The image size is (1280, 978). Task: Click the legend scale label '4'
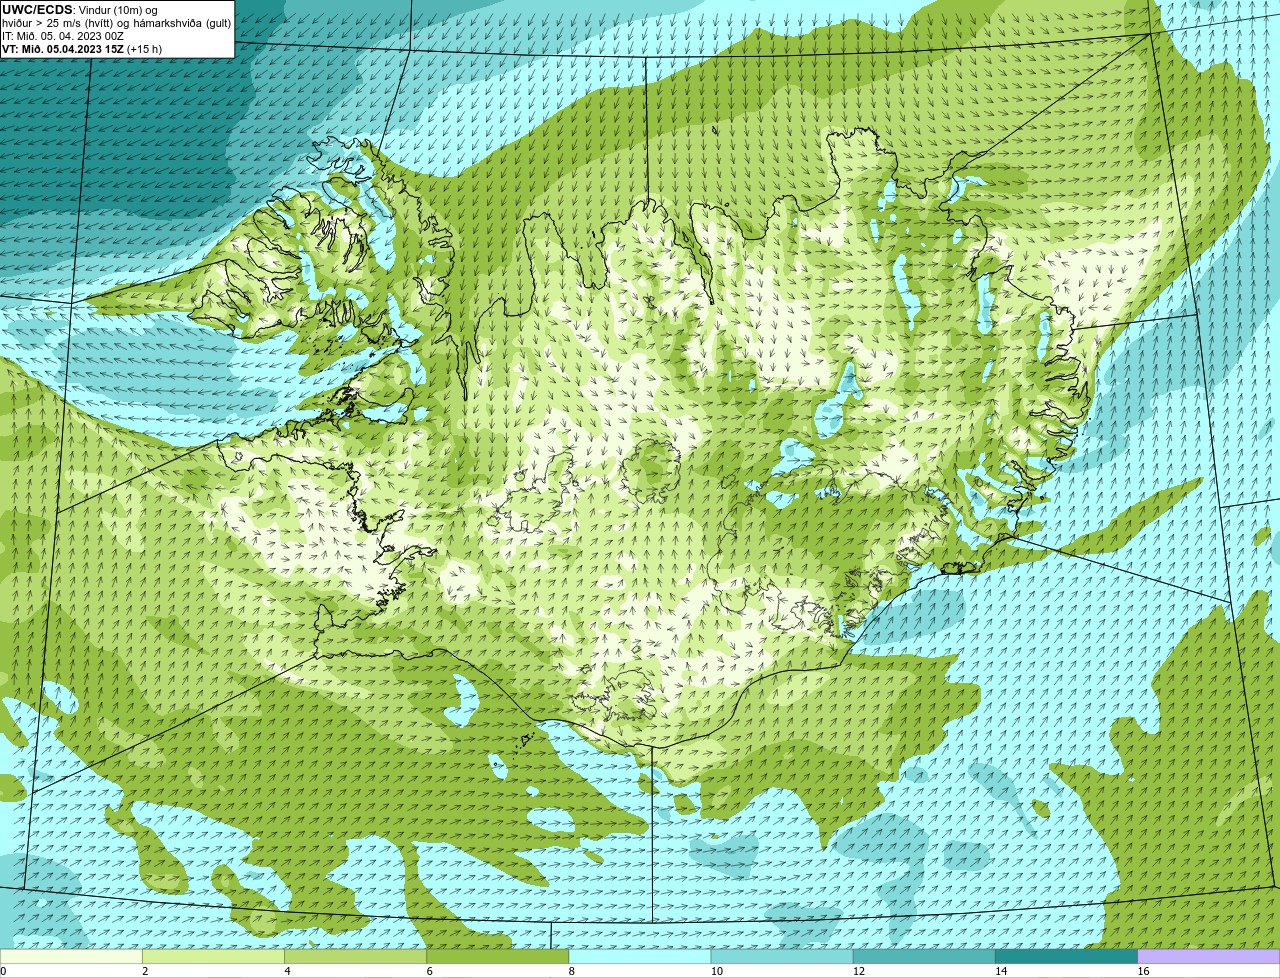click(288, 971)
